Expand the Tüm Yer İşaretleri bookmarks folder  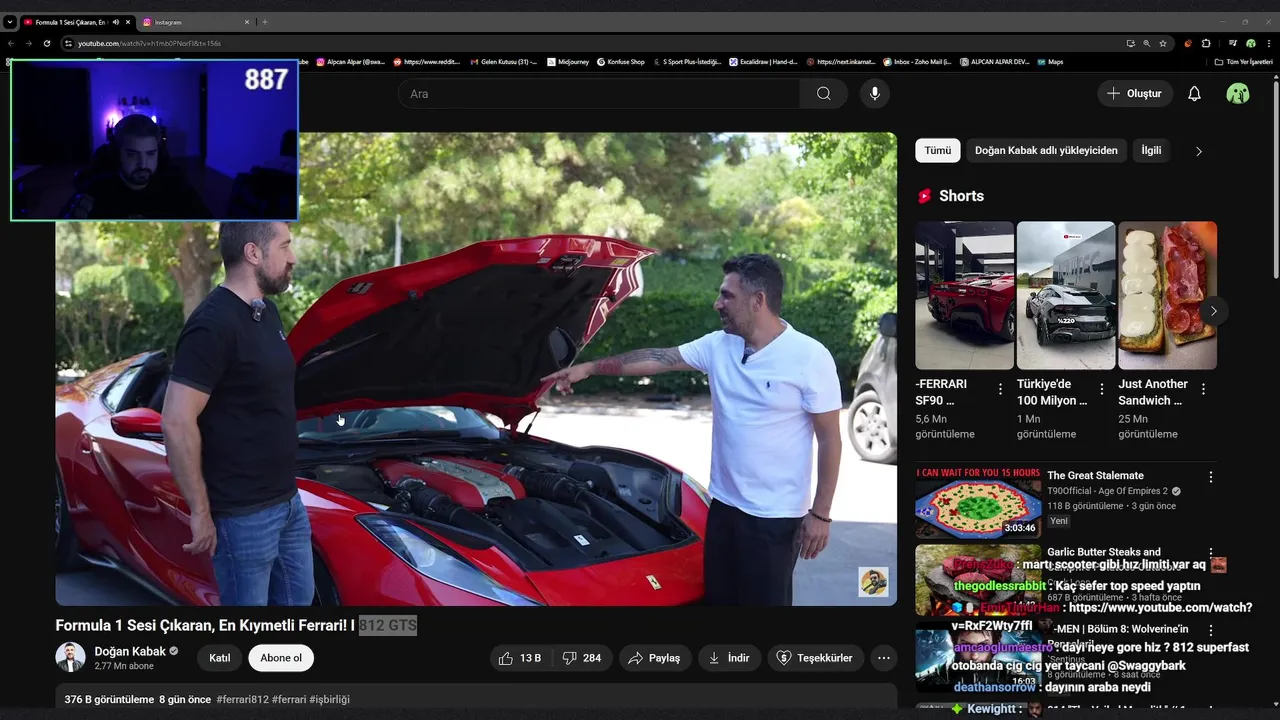click(1243, 62)
